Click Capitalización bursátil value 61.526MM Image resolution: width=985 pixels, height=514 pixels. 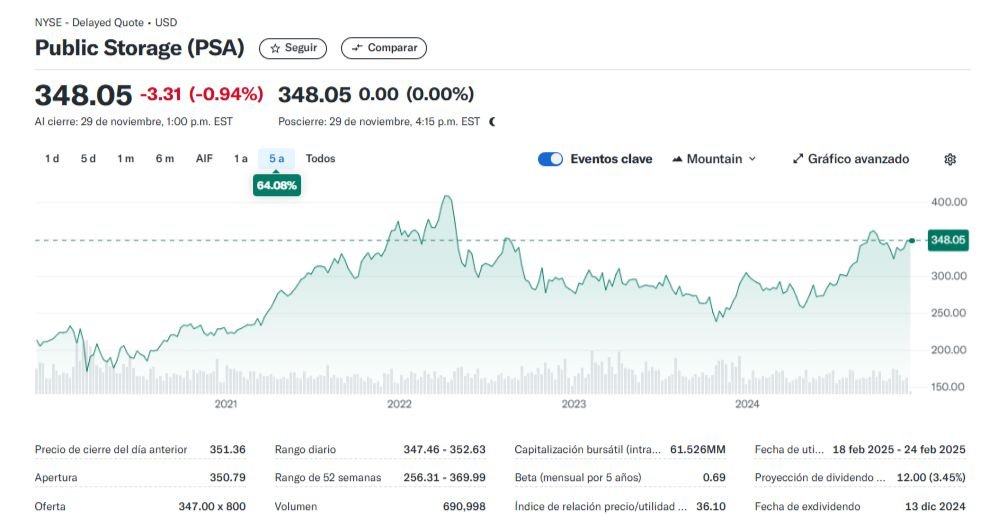pyautogui.click(x=698, y=450)
